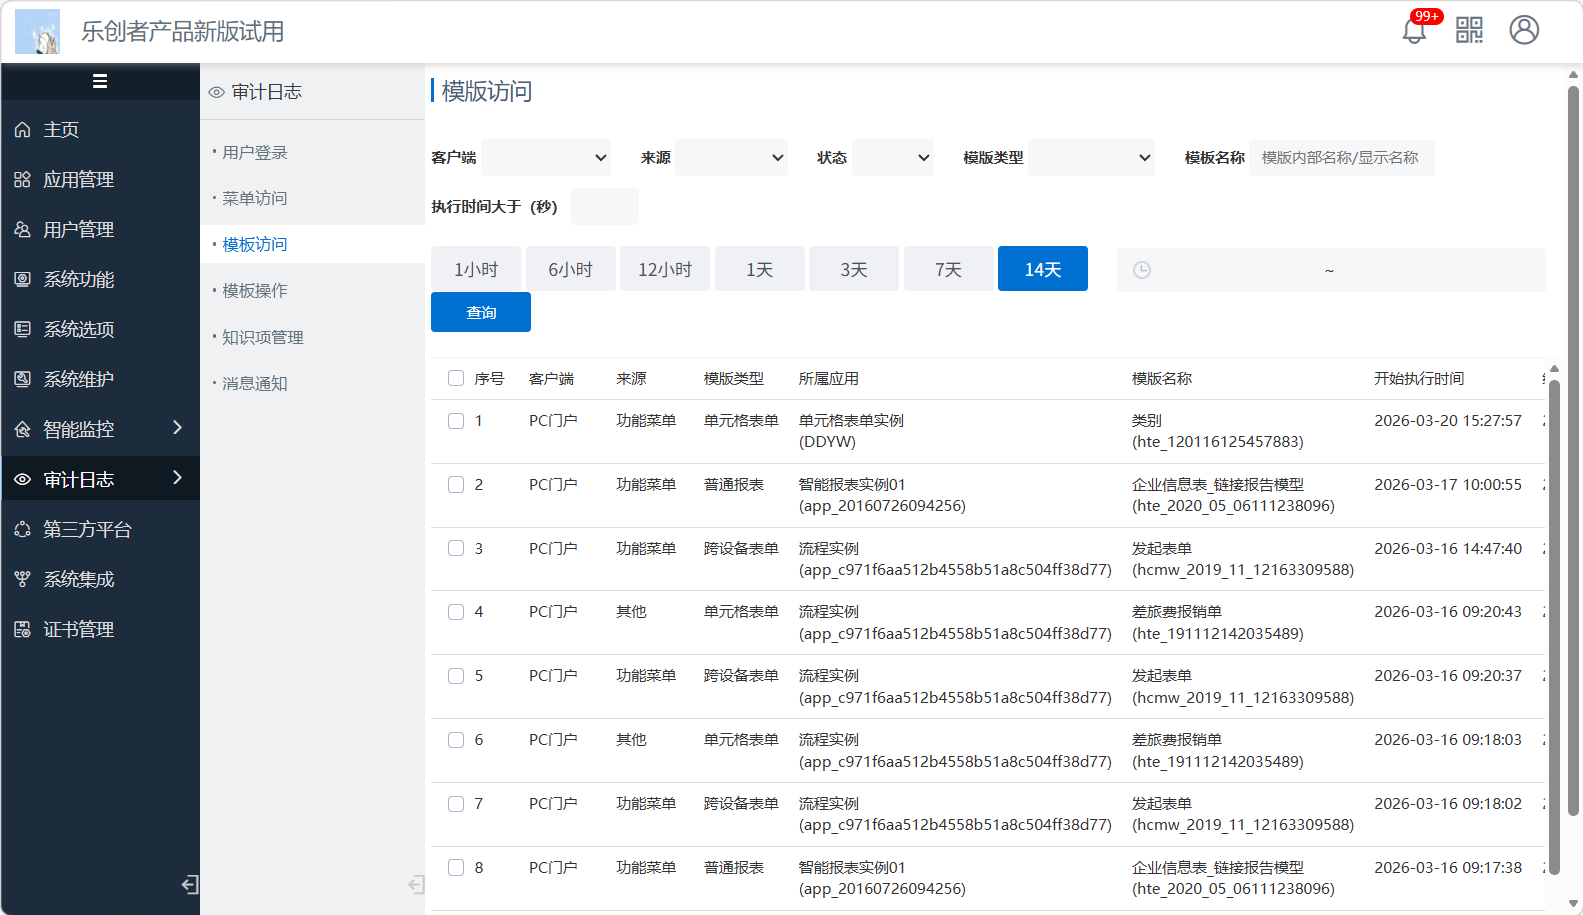
Task: Open the QR code icon in header
Action: 1469,30
